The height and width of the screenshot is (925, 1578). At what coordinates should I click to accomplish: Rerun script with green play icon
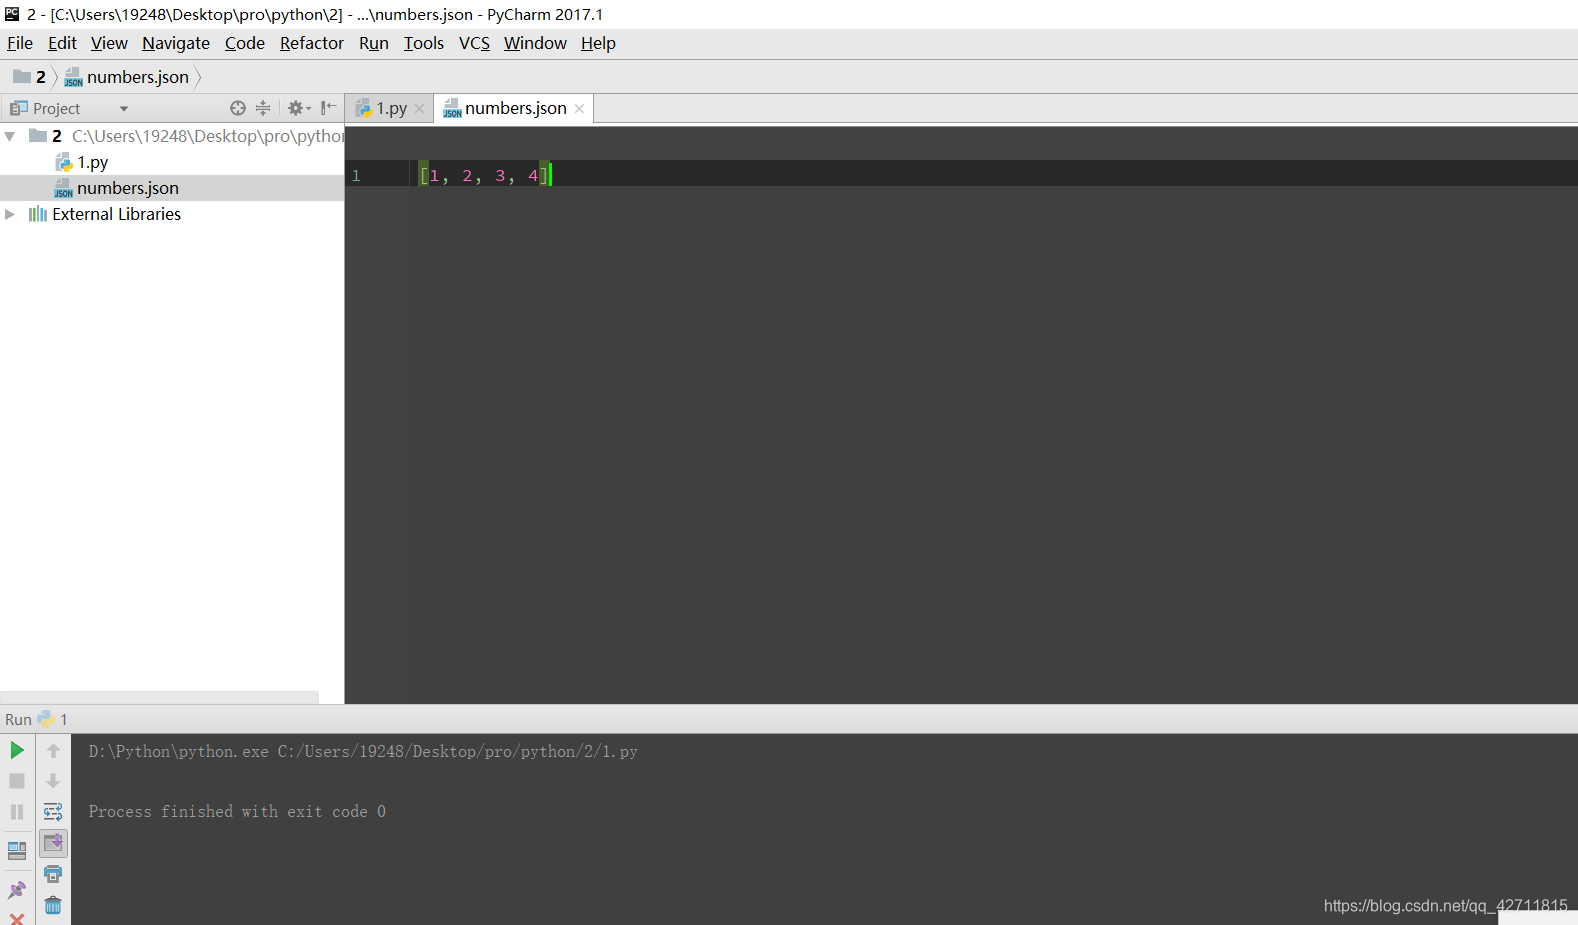coord(17,750)
